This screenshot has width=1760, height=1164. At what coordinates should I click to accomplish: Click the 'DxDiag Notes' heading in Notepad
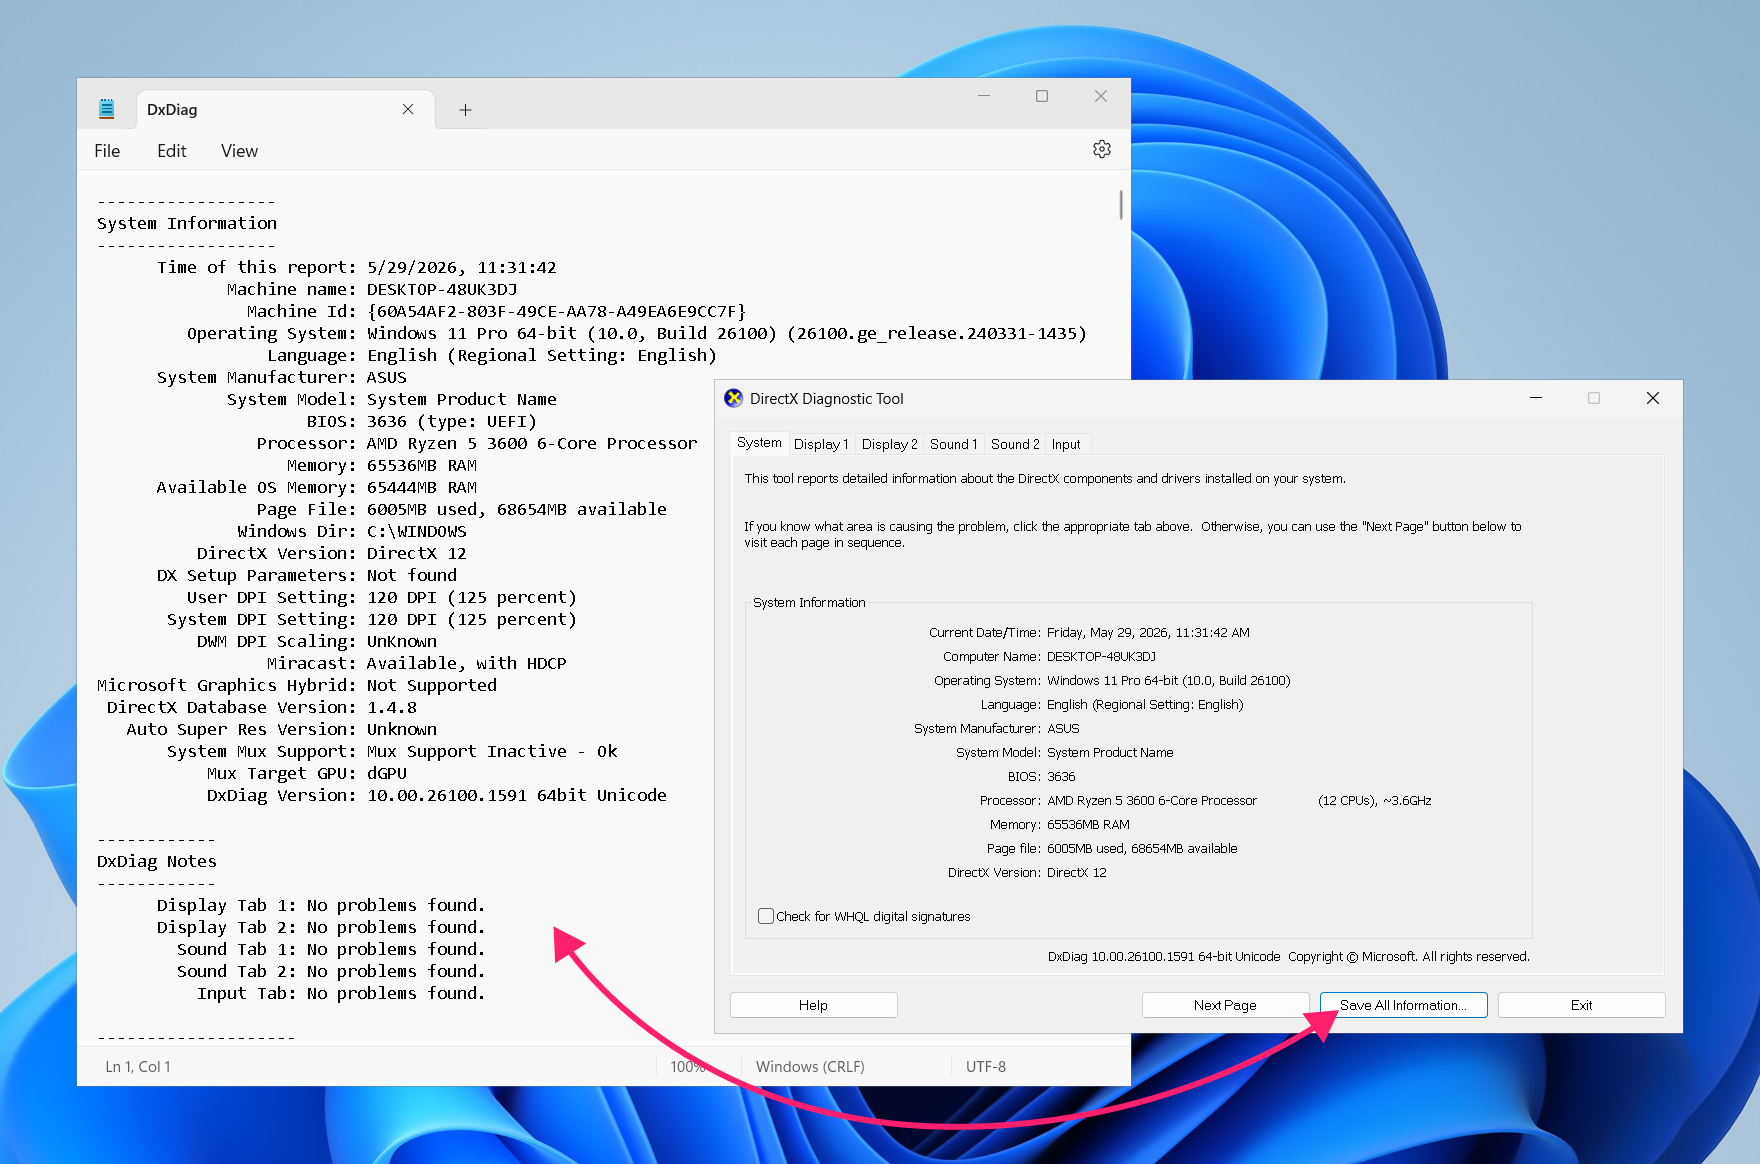click(157, 861)
